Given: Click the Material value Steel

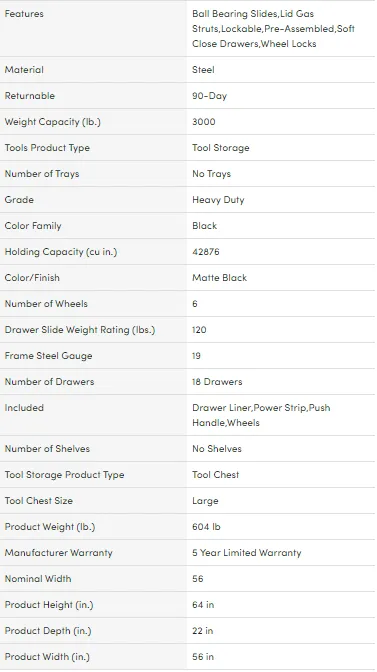Looking at the screenshot, I should pyautogui.click(x=203, y=70).
